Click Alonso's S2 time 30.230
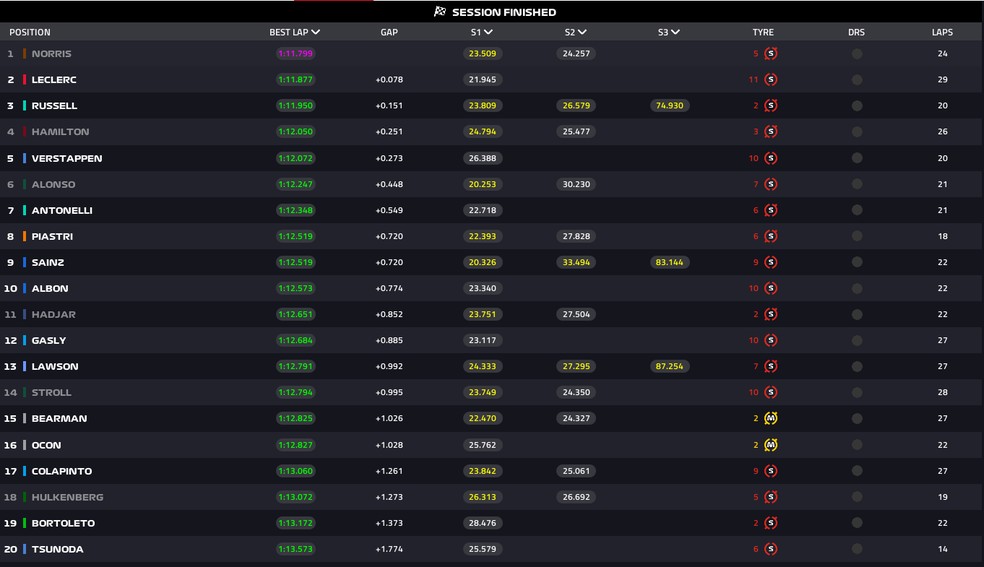The width and height of the screenshot is (984, 567). tap(576, 184)
